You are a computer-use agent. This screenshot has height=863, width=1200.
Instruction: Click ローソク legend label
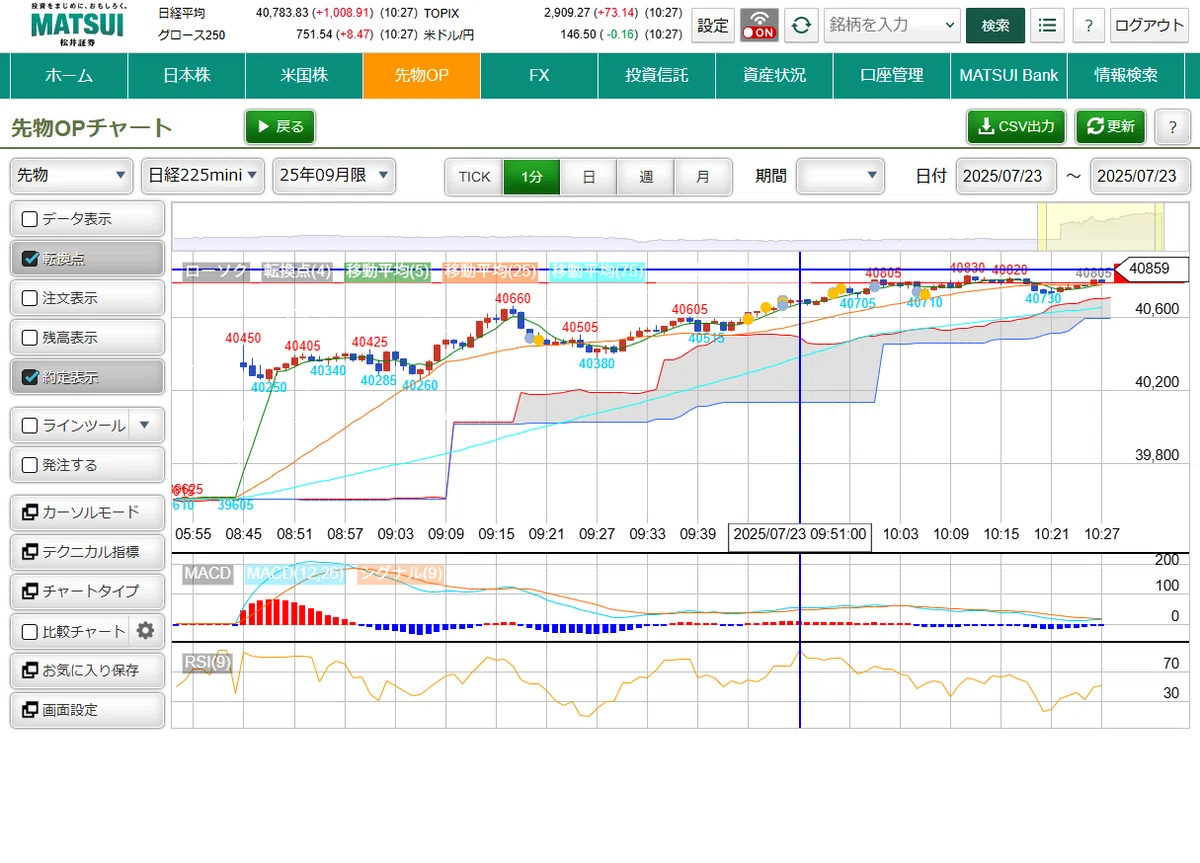(216, 271)
